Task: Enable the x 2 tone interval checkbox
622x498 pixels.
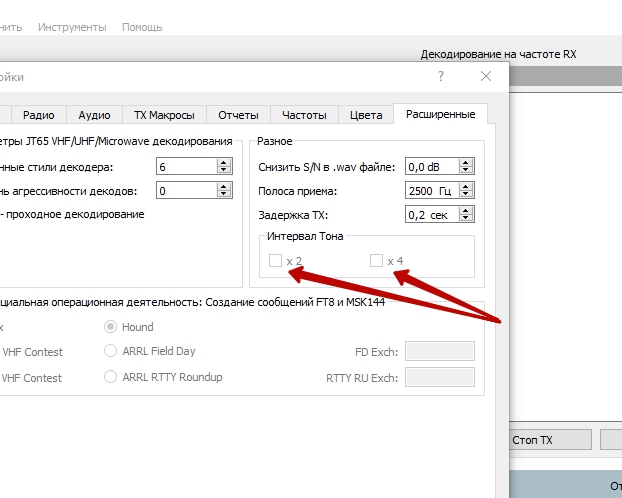Action: click(275, 261)
